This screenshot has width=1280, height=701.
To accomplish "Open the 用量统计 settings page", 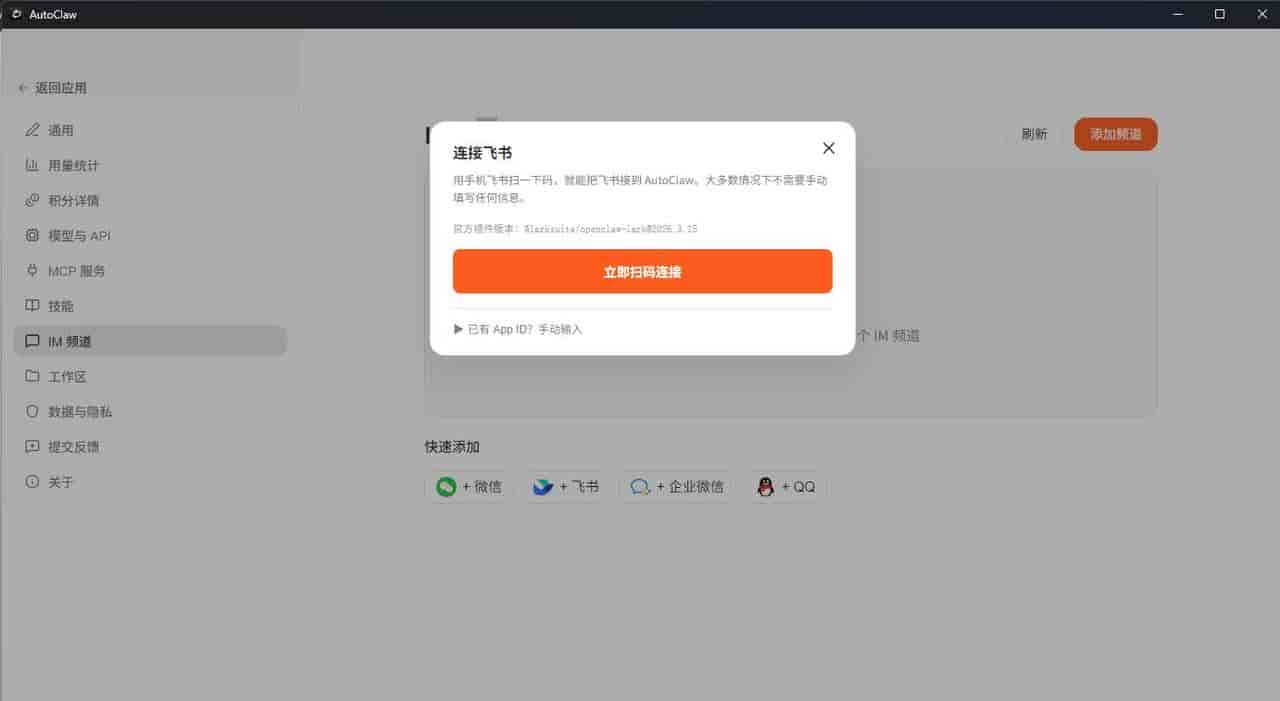I will [x=150, y=165].
